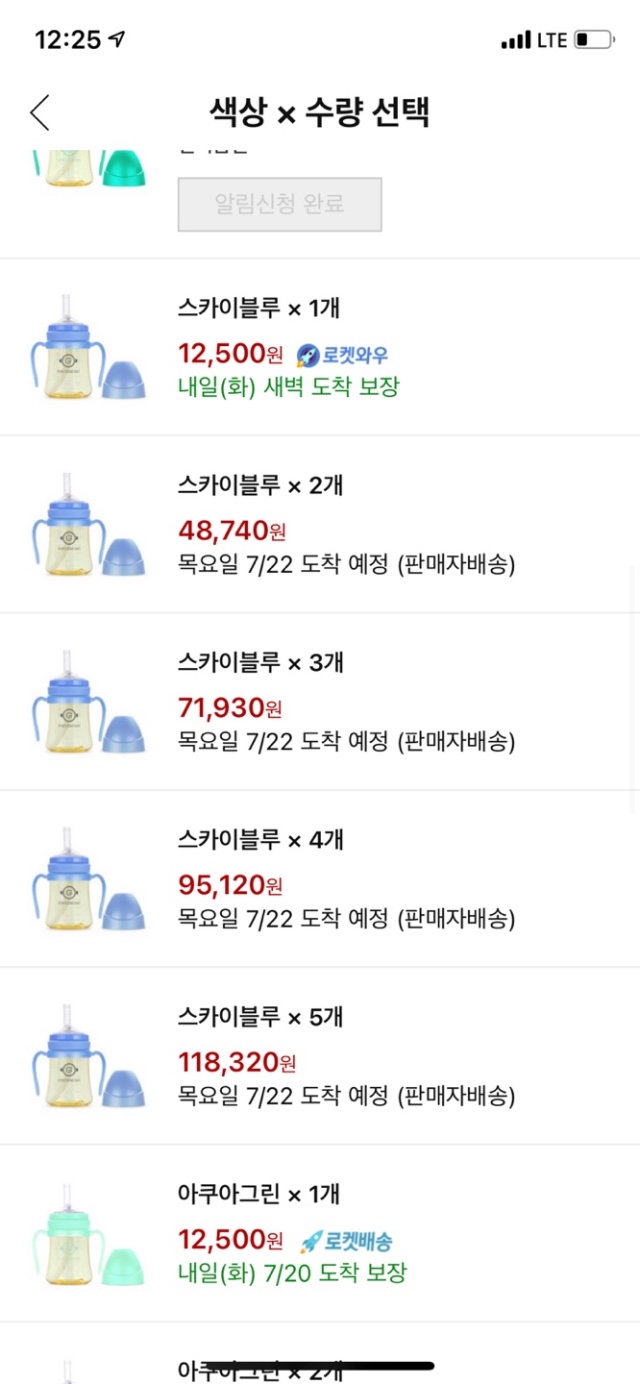This screenshot has height=1384, width=640.
Task: Tap the battery icon in status bar
Action: tap(594, 41)
